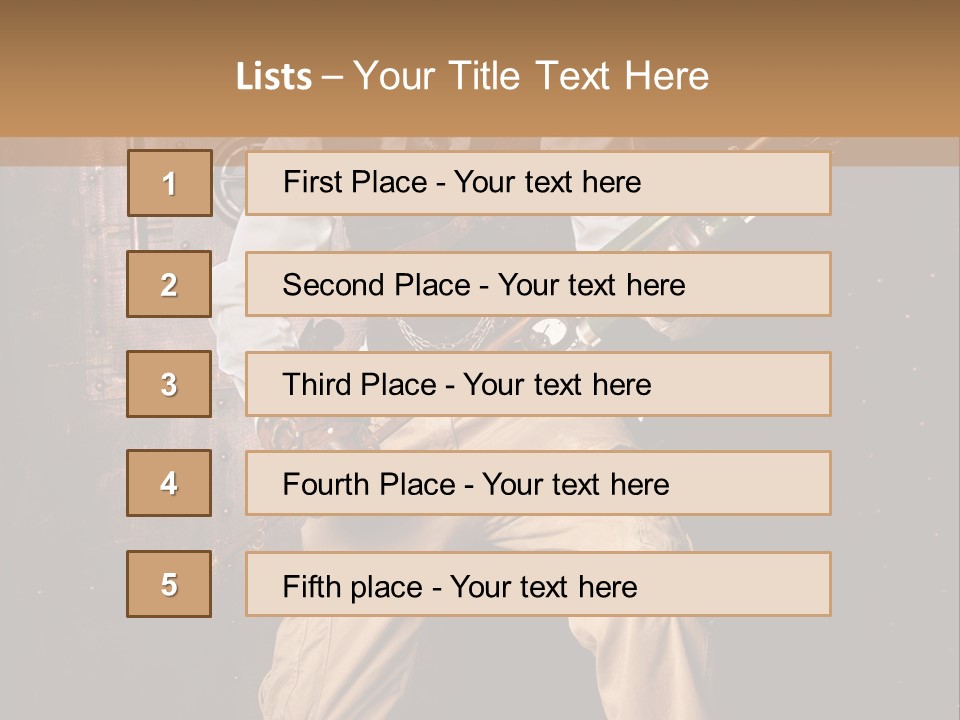Viewport: 960px width, 720px height.
Task: Click 'Your text here' after Second Place
Action: [x=591, y=285]
